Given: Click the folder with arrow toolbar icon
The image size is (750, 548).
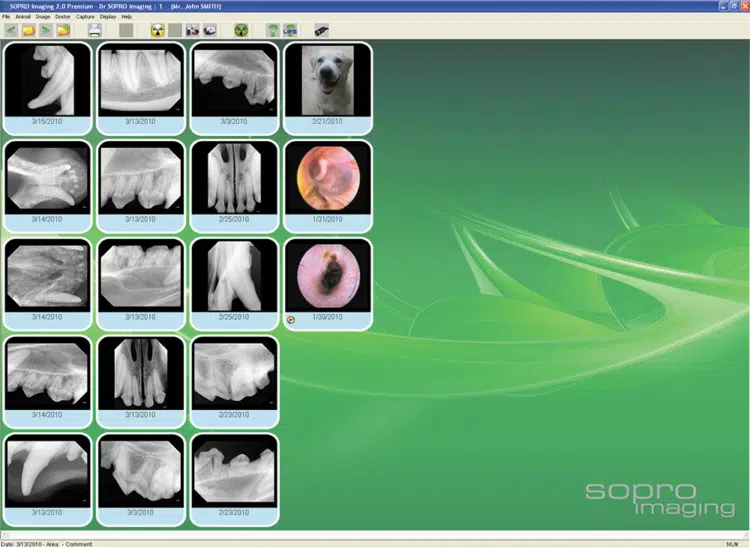Looking at the screenshot, I should pos(63,30).
